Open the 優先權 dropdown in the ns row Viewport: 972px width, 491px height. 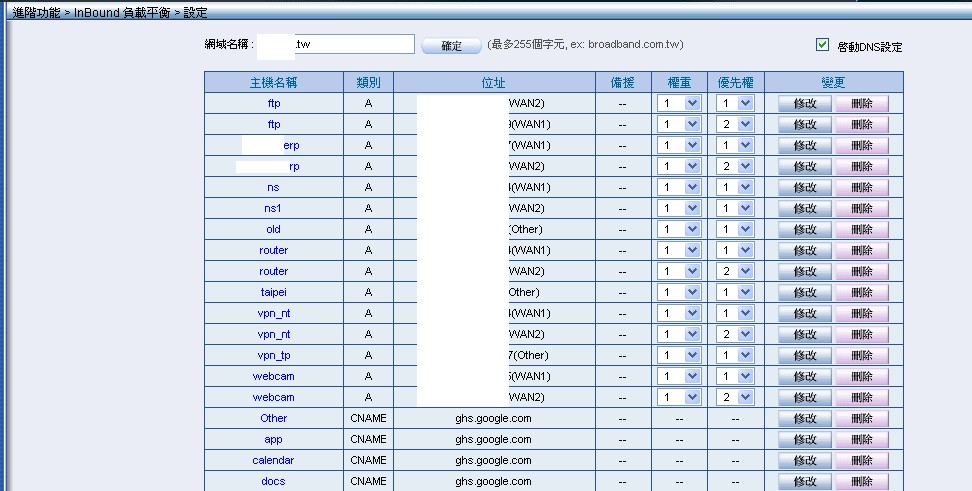coord(735,187)
